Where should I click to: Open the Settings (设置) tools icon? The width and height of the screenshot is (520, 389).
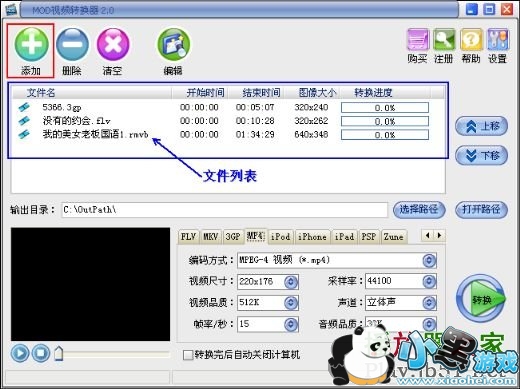pyautogui.click(x=498, y=40)
